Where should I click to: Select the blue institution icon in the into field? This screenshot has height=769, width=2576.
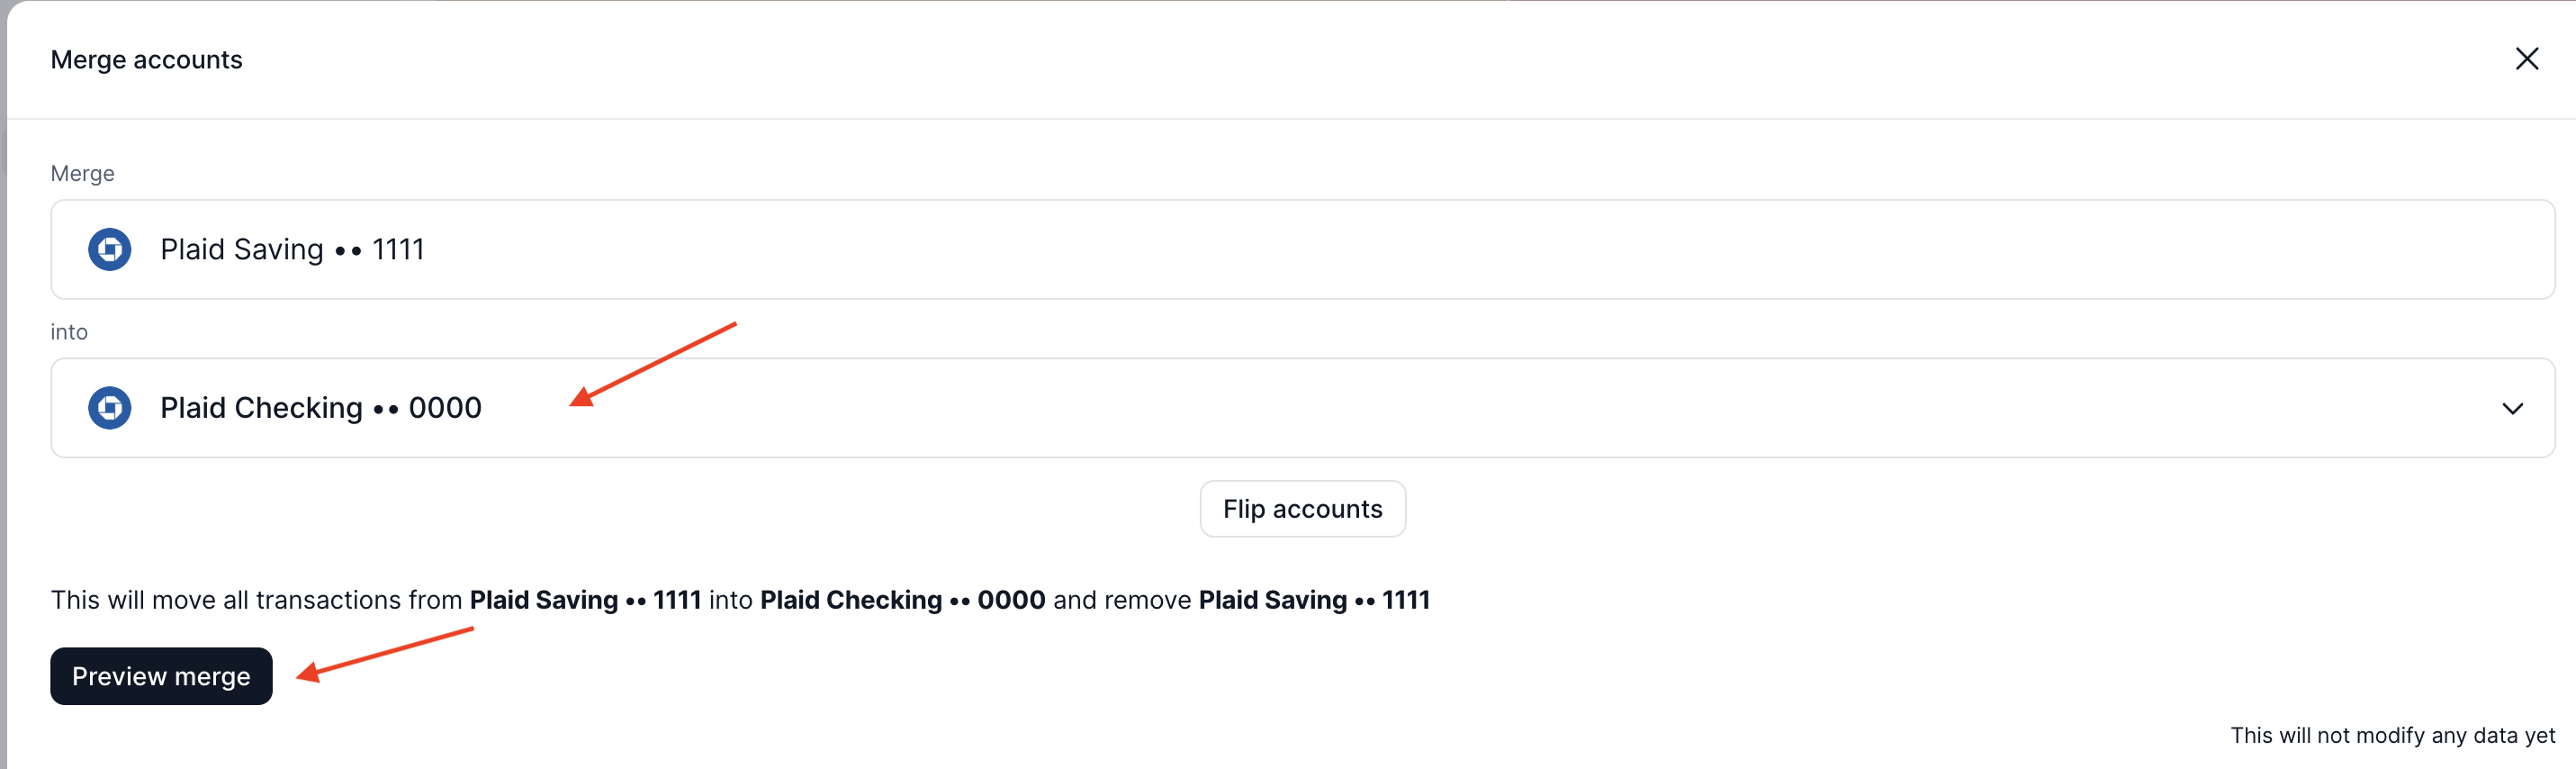(110, 407)
